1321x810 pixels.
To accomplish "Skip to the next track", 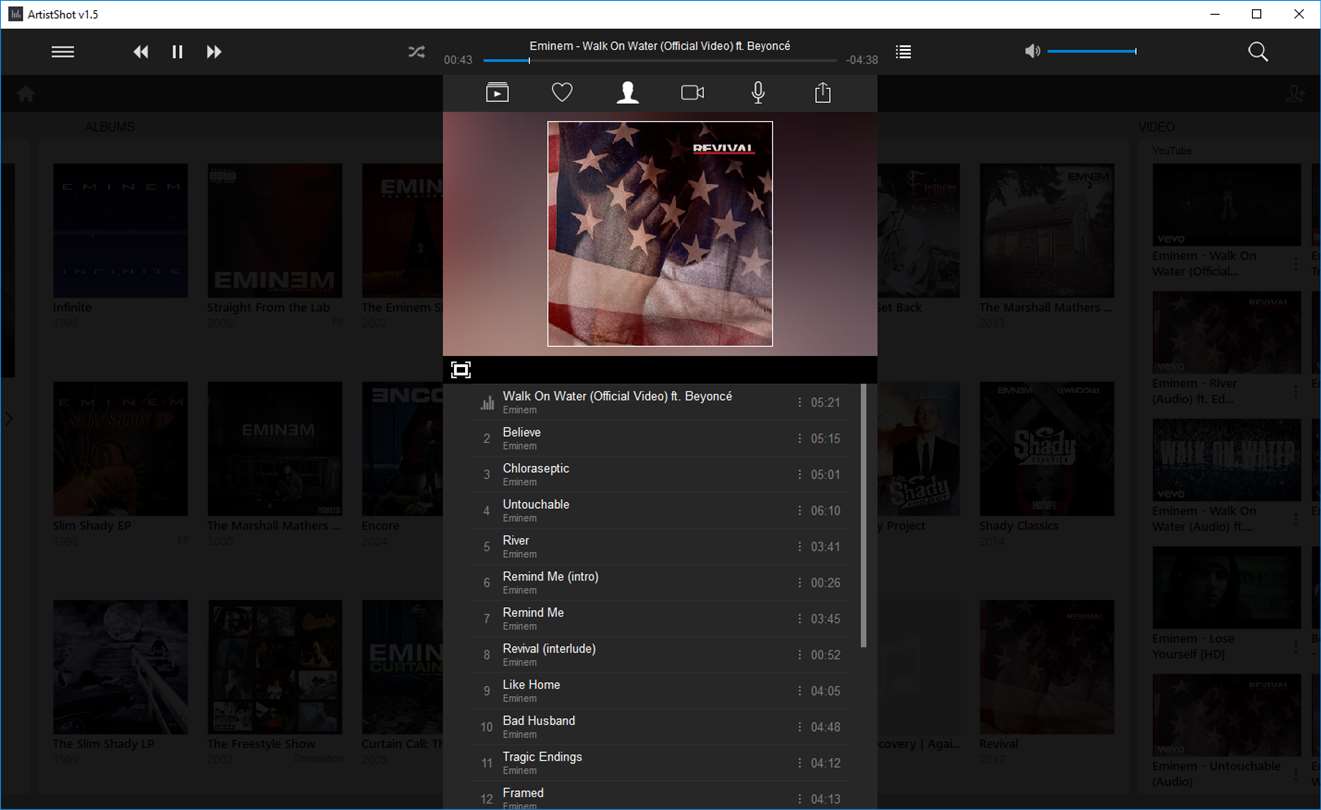I will click(214, 52).
